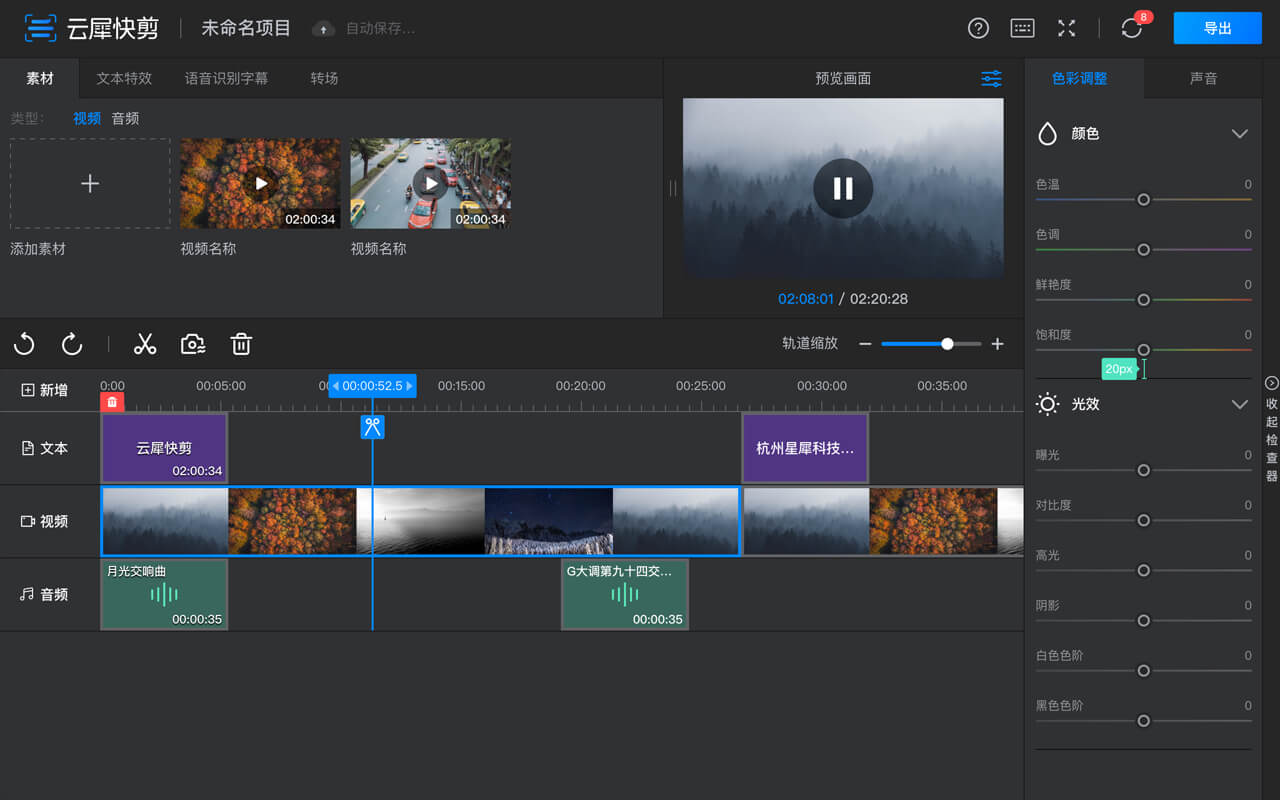Toggle preview adjustment settings icon

991,79
